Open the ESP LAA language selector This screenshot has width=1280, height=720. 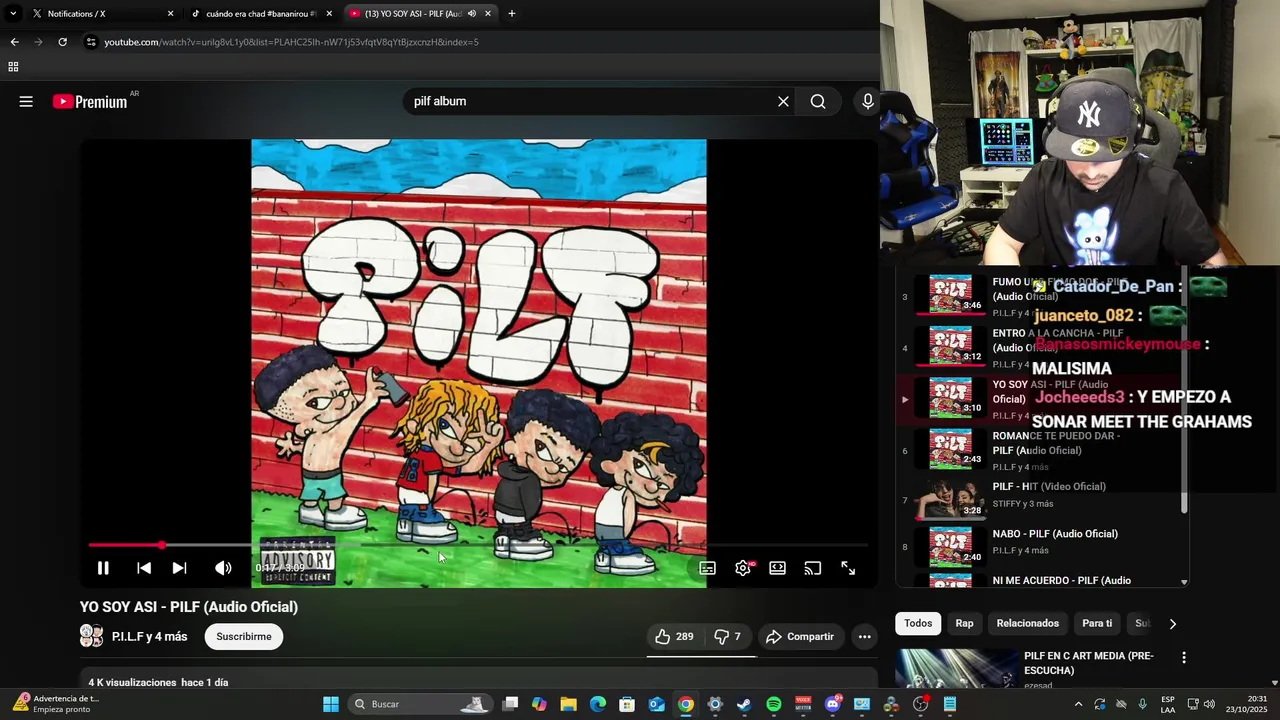1168,704
